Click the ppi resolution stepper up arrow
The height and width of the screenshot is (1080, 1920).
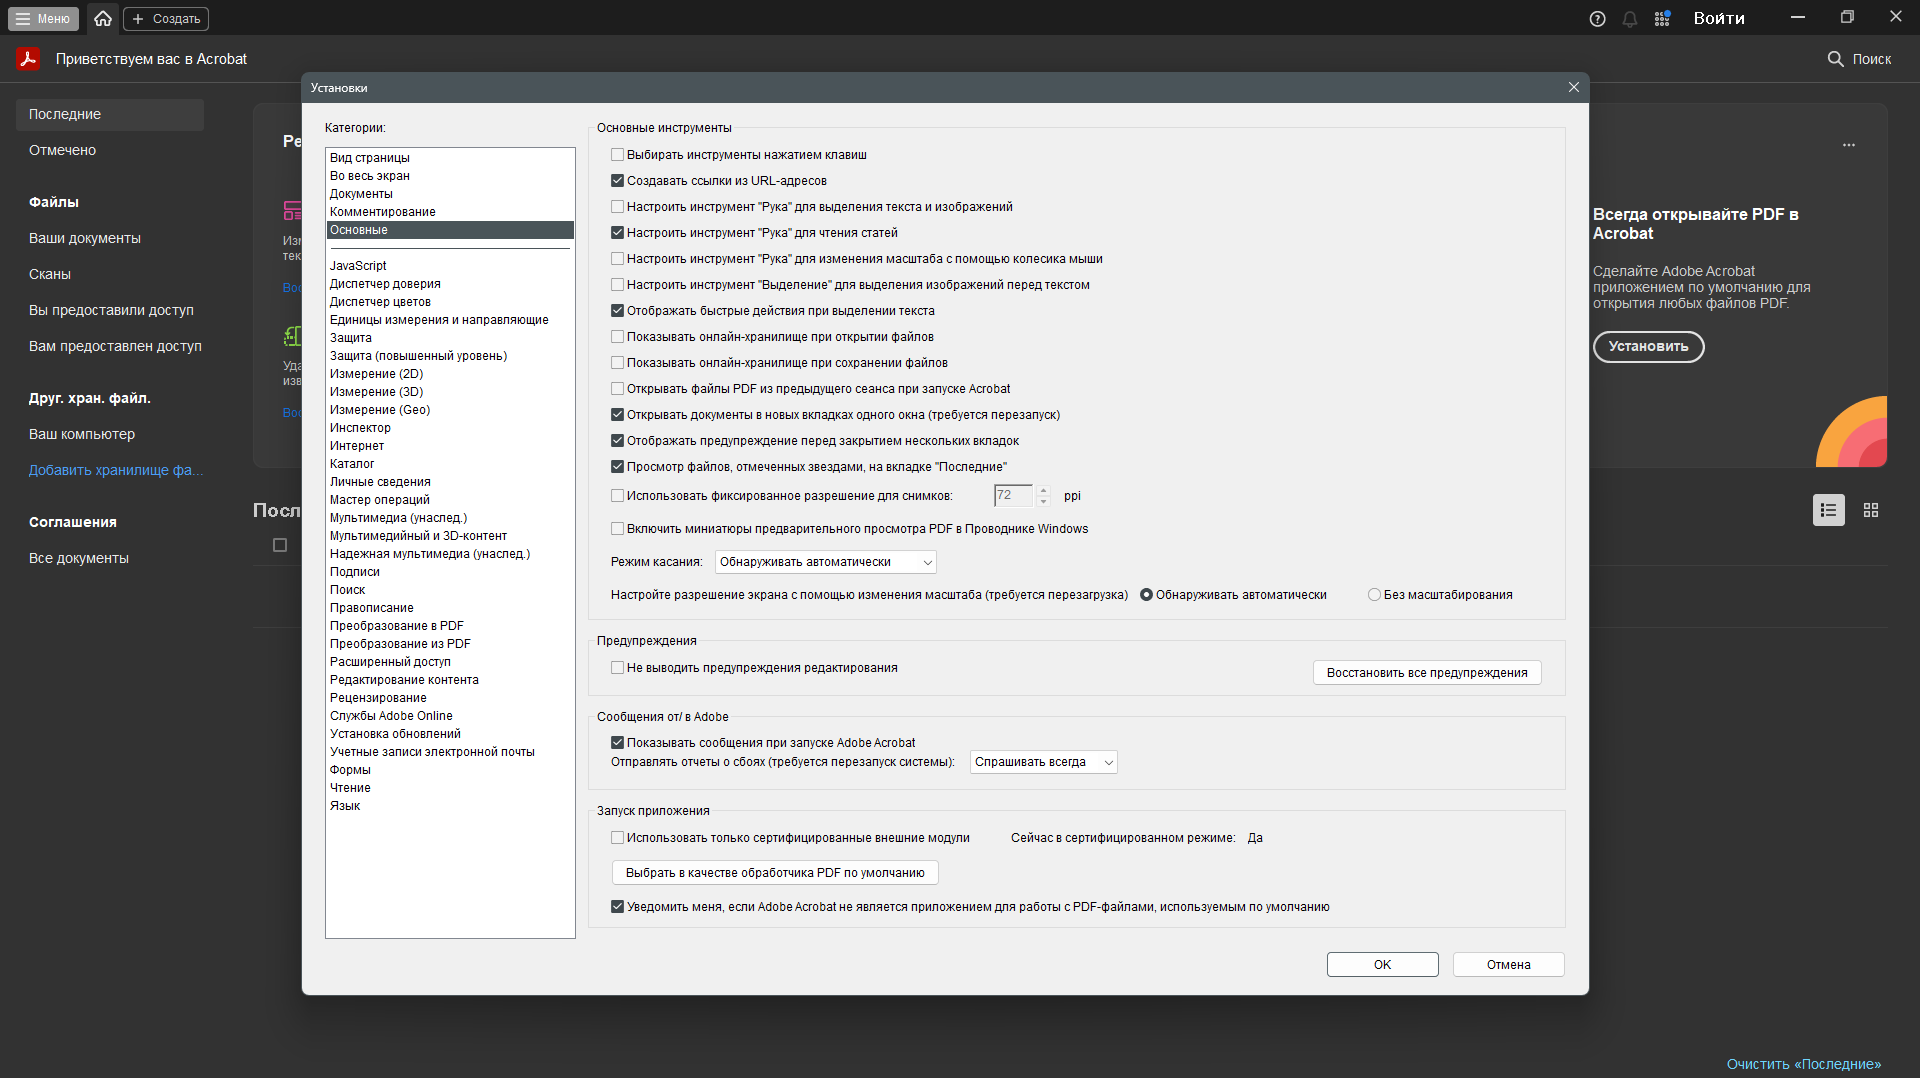tap(1043, 490)
